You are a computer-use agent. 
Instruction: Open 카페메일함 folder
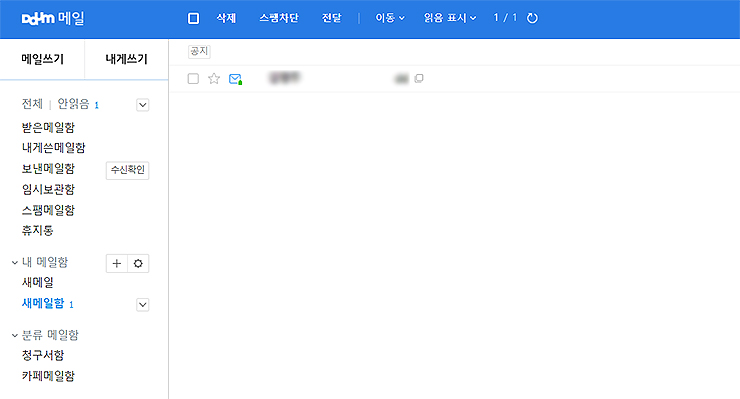coord(48,376)
